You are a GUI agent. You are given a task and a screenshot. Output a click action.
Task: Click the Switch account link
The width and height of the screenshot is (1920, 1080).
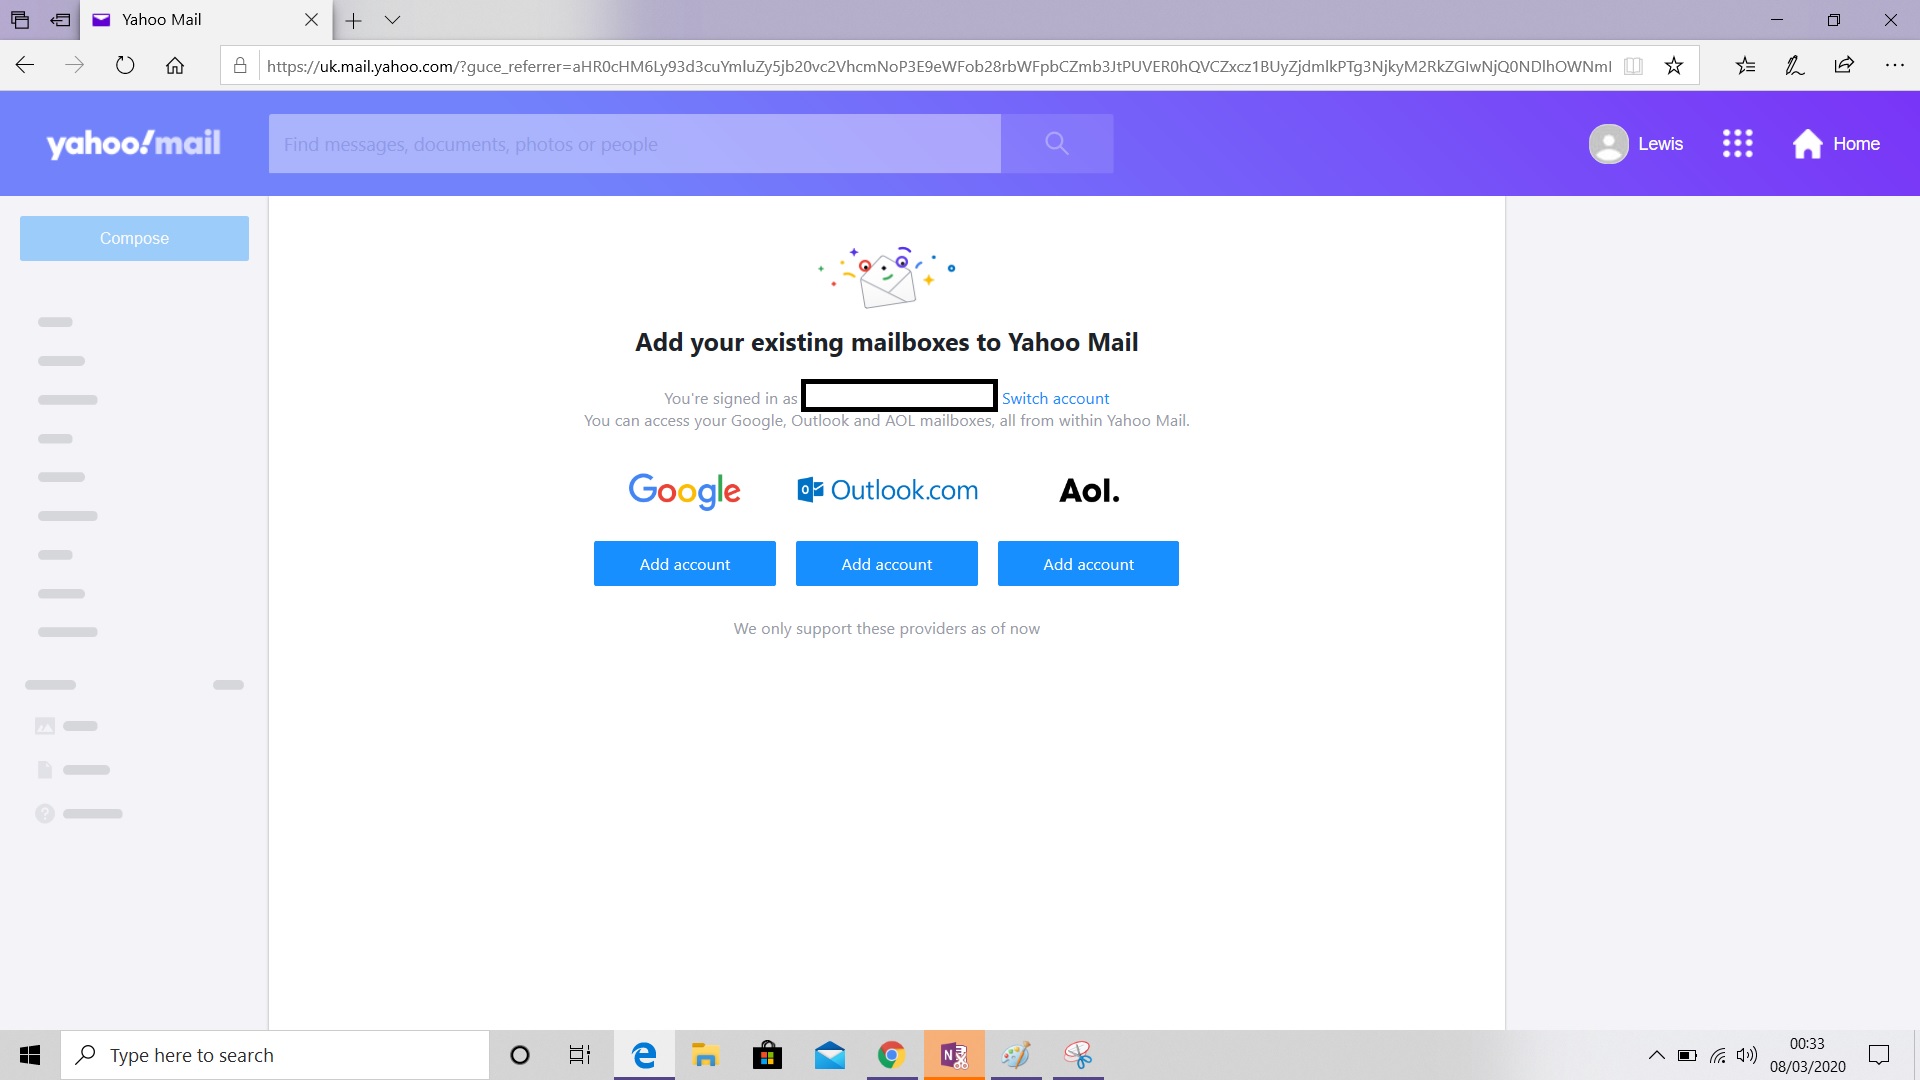(x=1055, y=398)
